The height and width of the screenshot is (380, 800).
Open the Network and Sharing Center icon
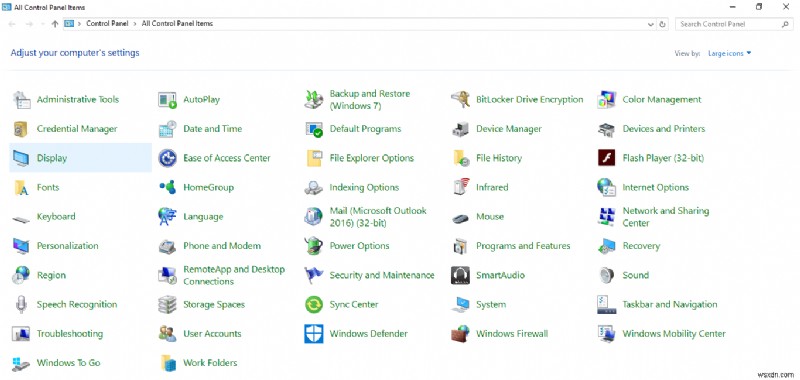607,217
